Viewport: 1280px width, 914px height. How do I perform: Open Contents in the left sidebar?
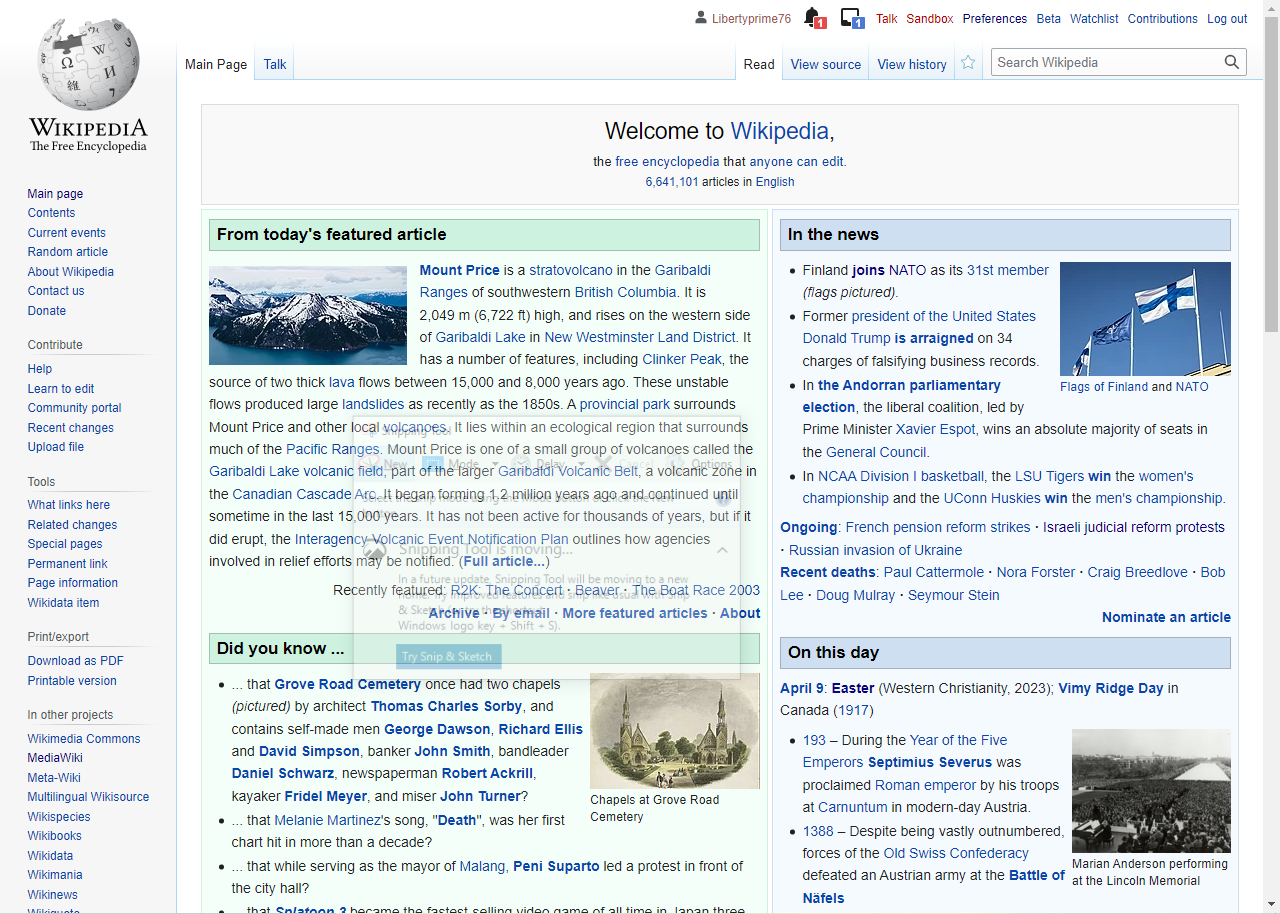pyautogui.click(x=51, y=213)
